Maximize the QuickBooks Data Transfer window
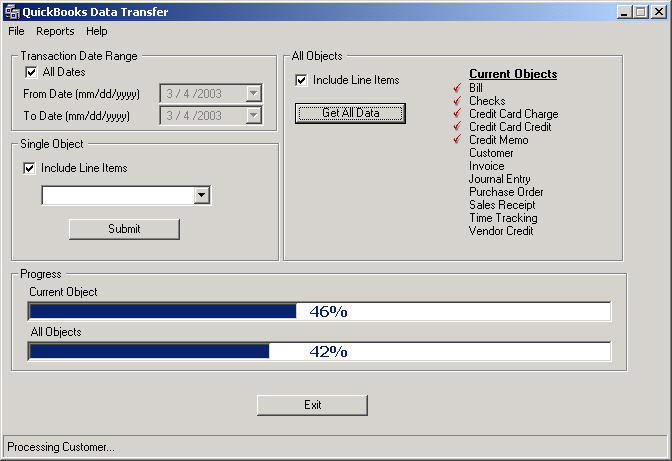Screen dimensions: 672x461 641,12
